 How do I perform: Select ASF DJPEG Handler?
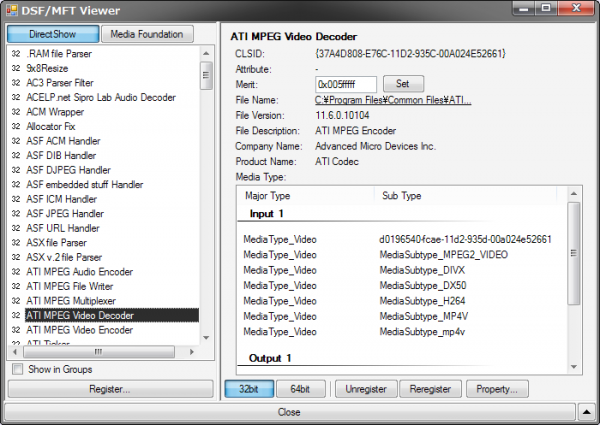pos(103,170)
